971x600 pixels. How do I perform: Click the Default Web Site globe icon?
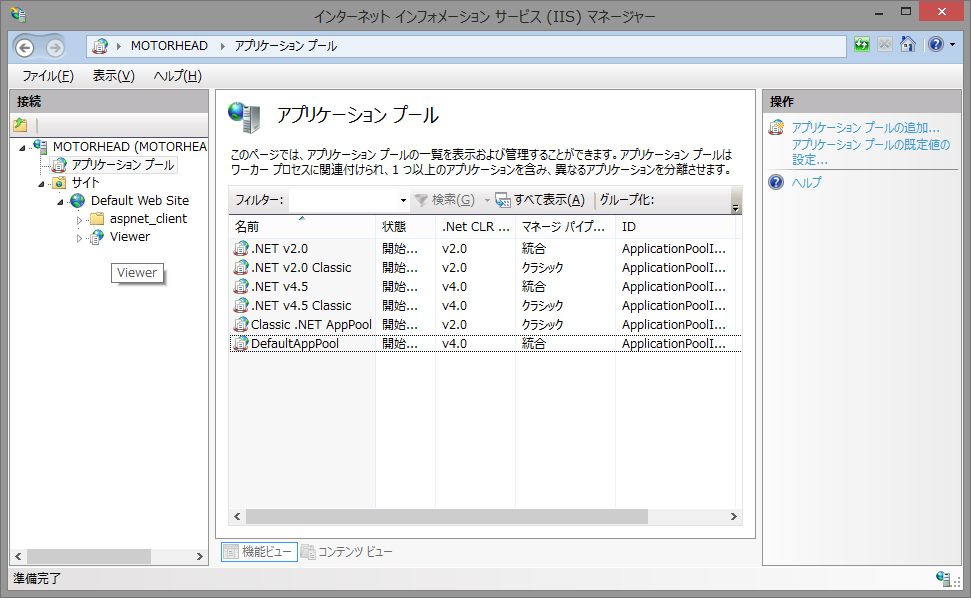point(78,201)
